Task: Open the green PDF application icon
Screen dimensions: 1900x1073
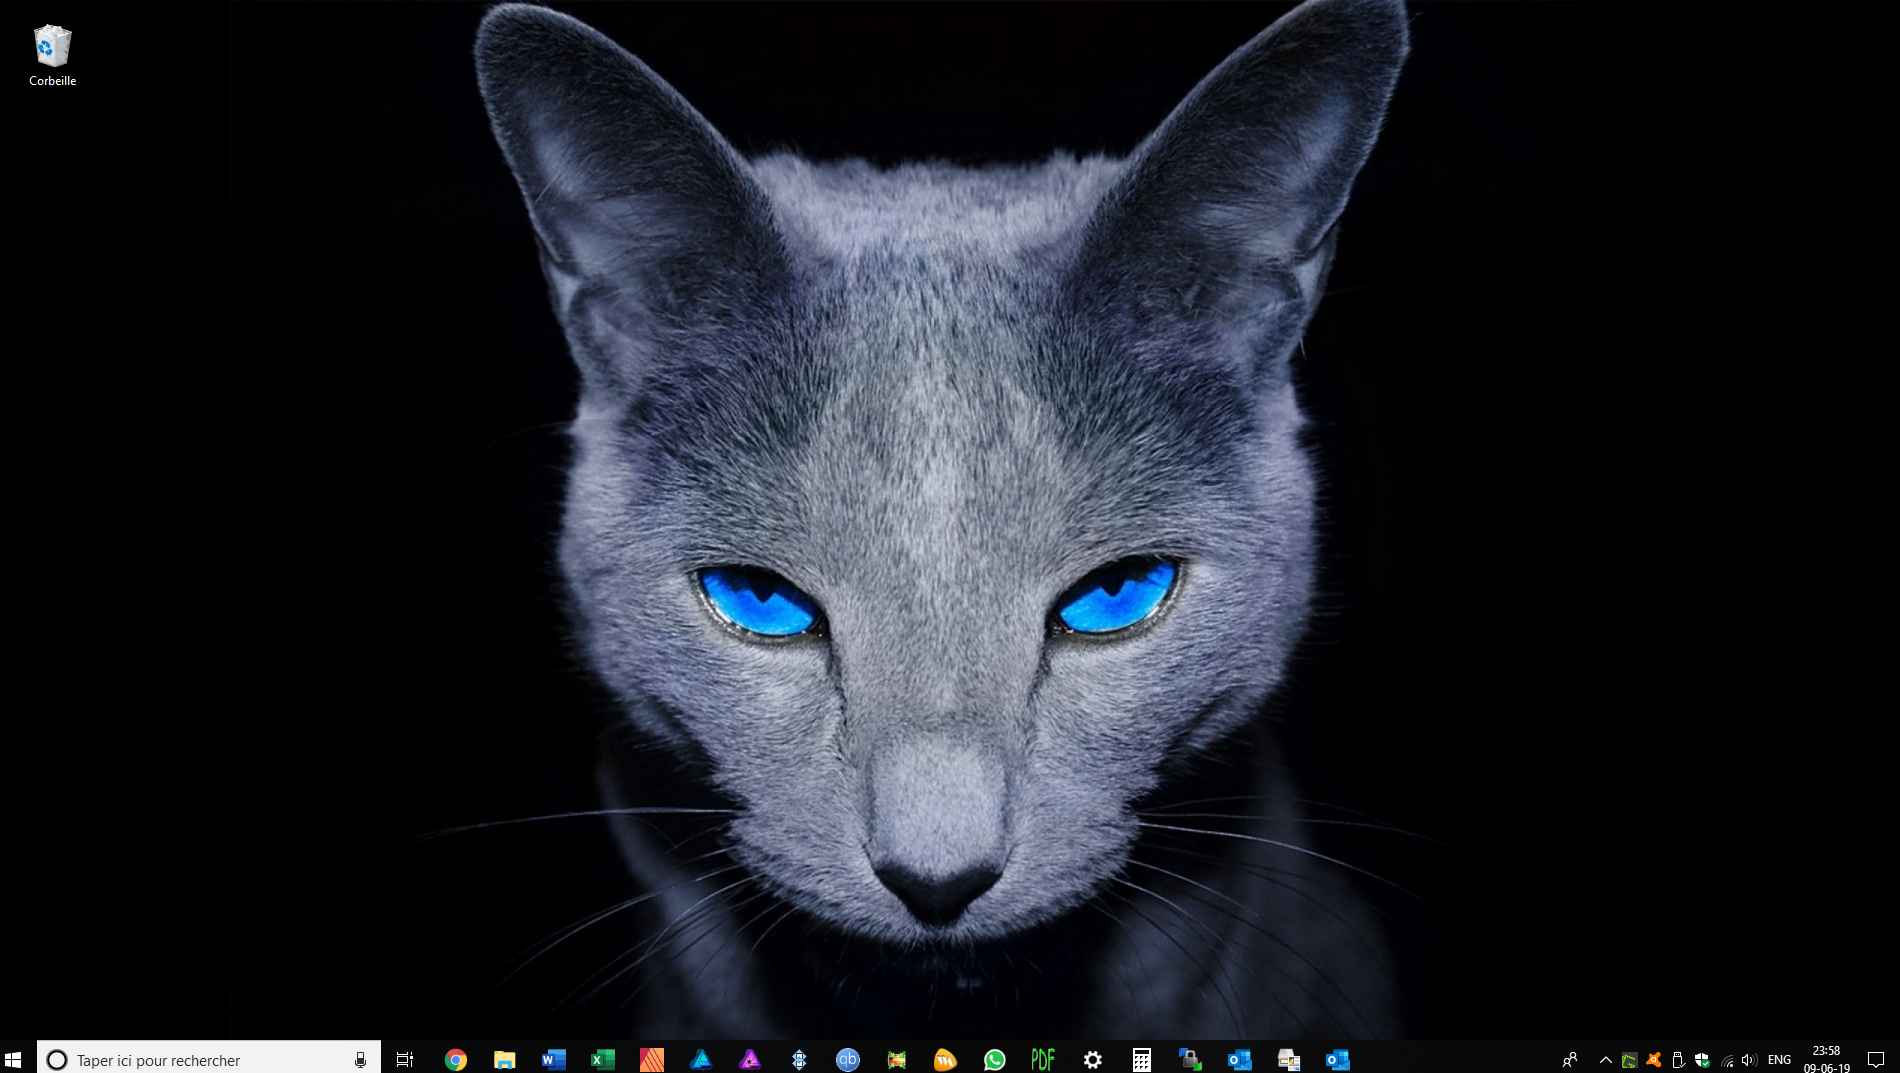Action: point(1043,1060)
